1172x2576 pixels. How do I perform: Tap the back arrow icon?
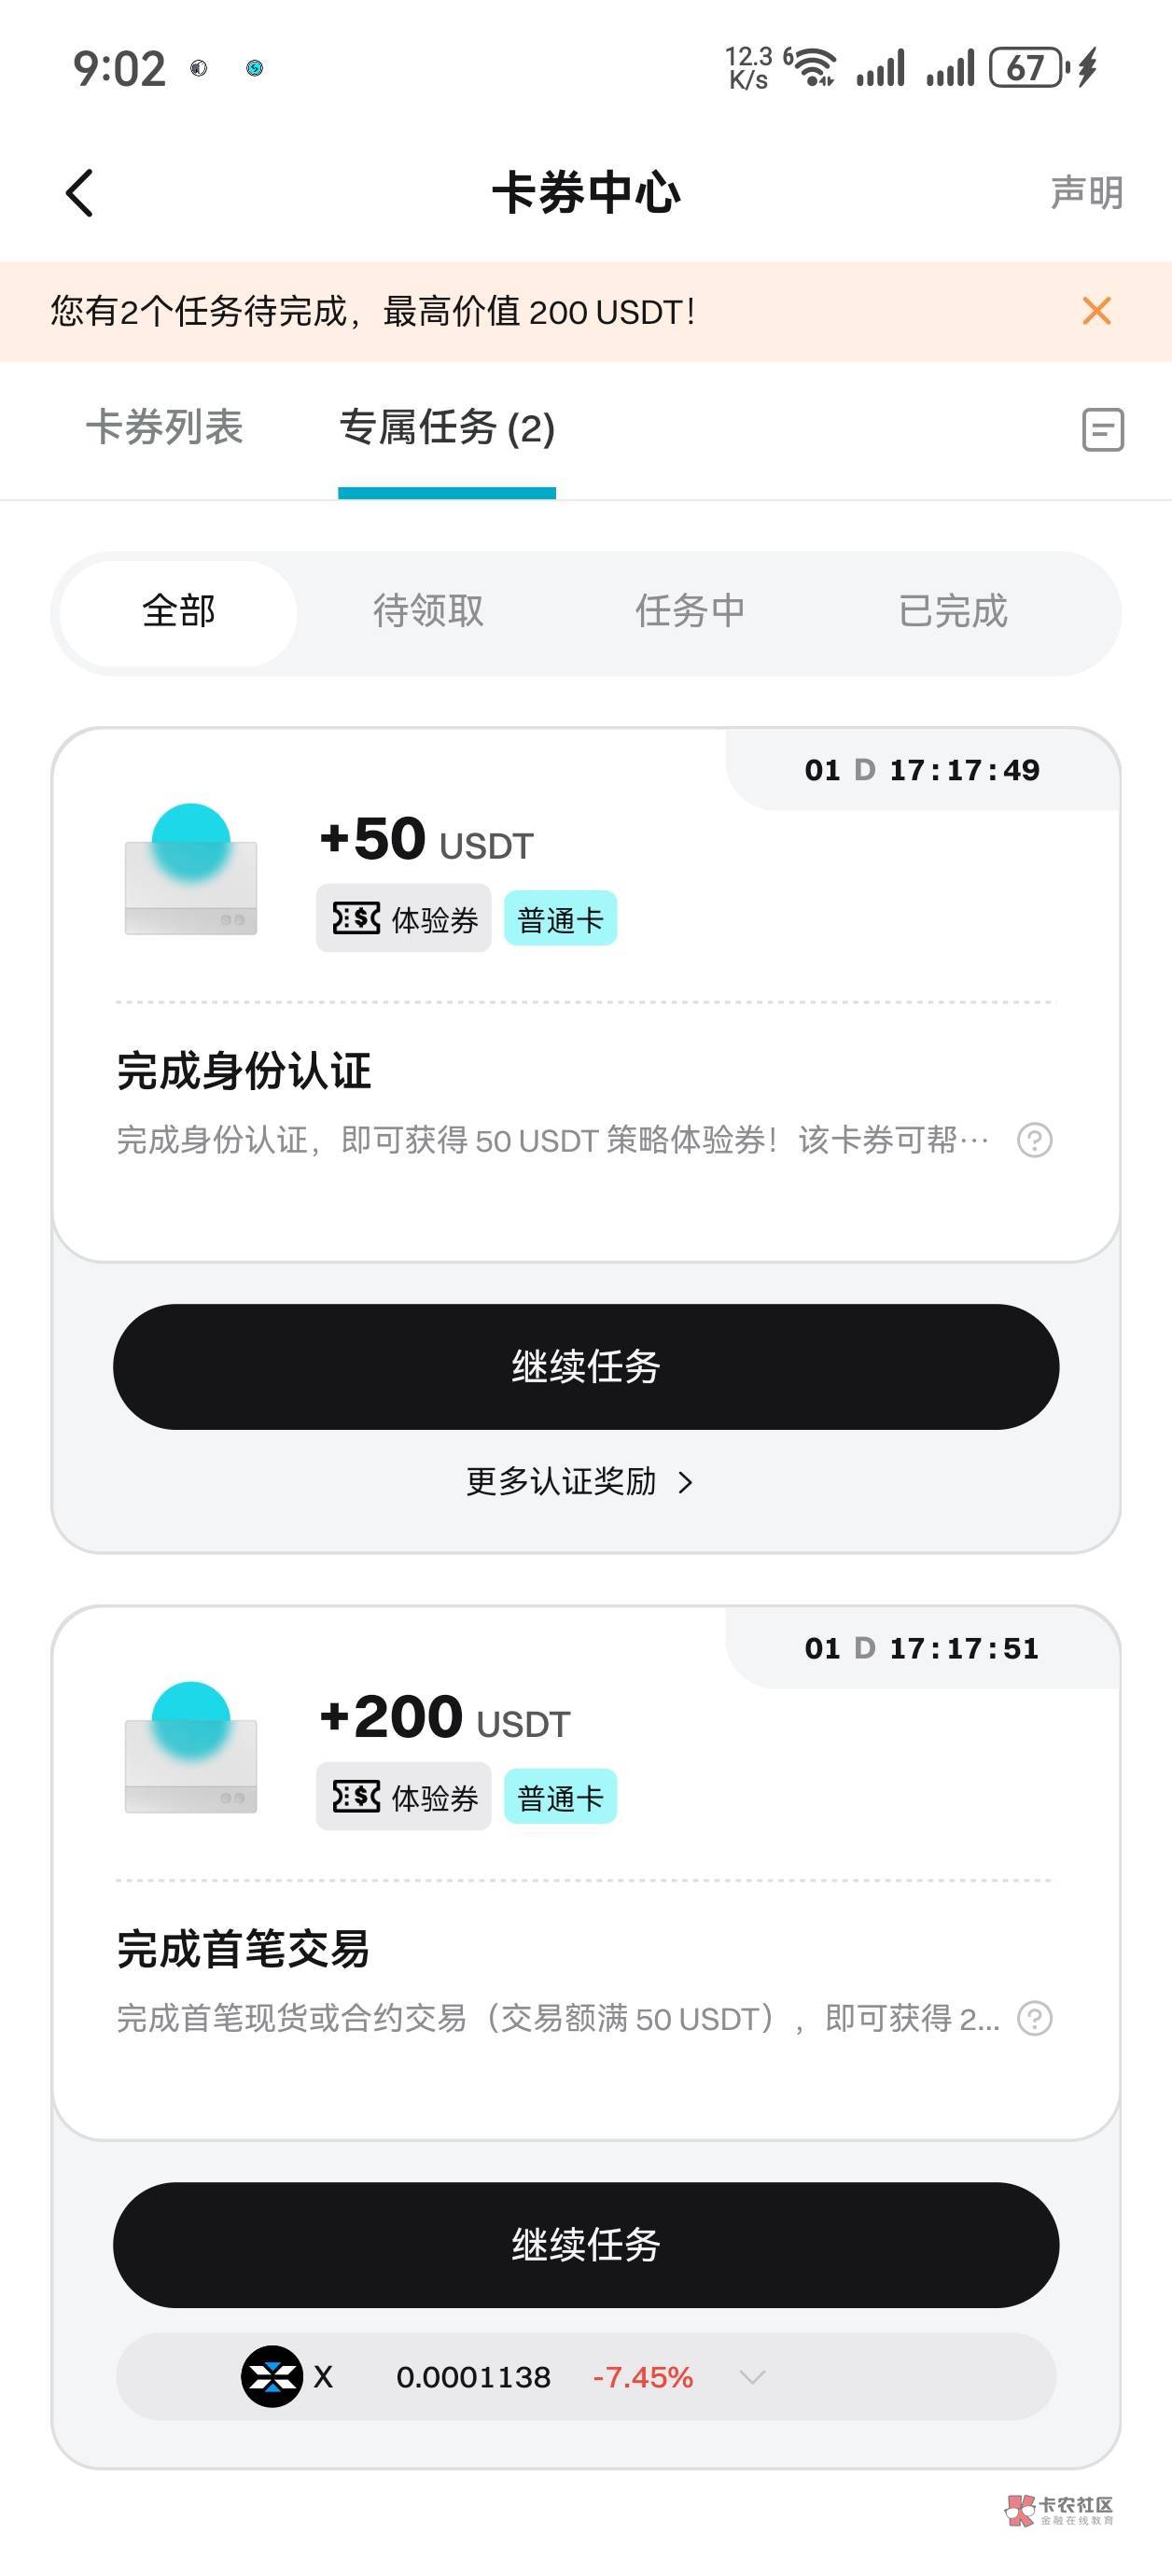[80, 192]
